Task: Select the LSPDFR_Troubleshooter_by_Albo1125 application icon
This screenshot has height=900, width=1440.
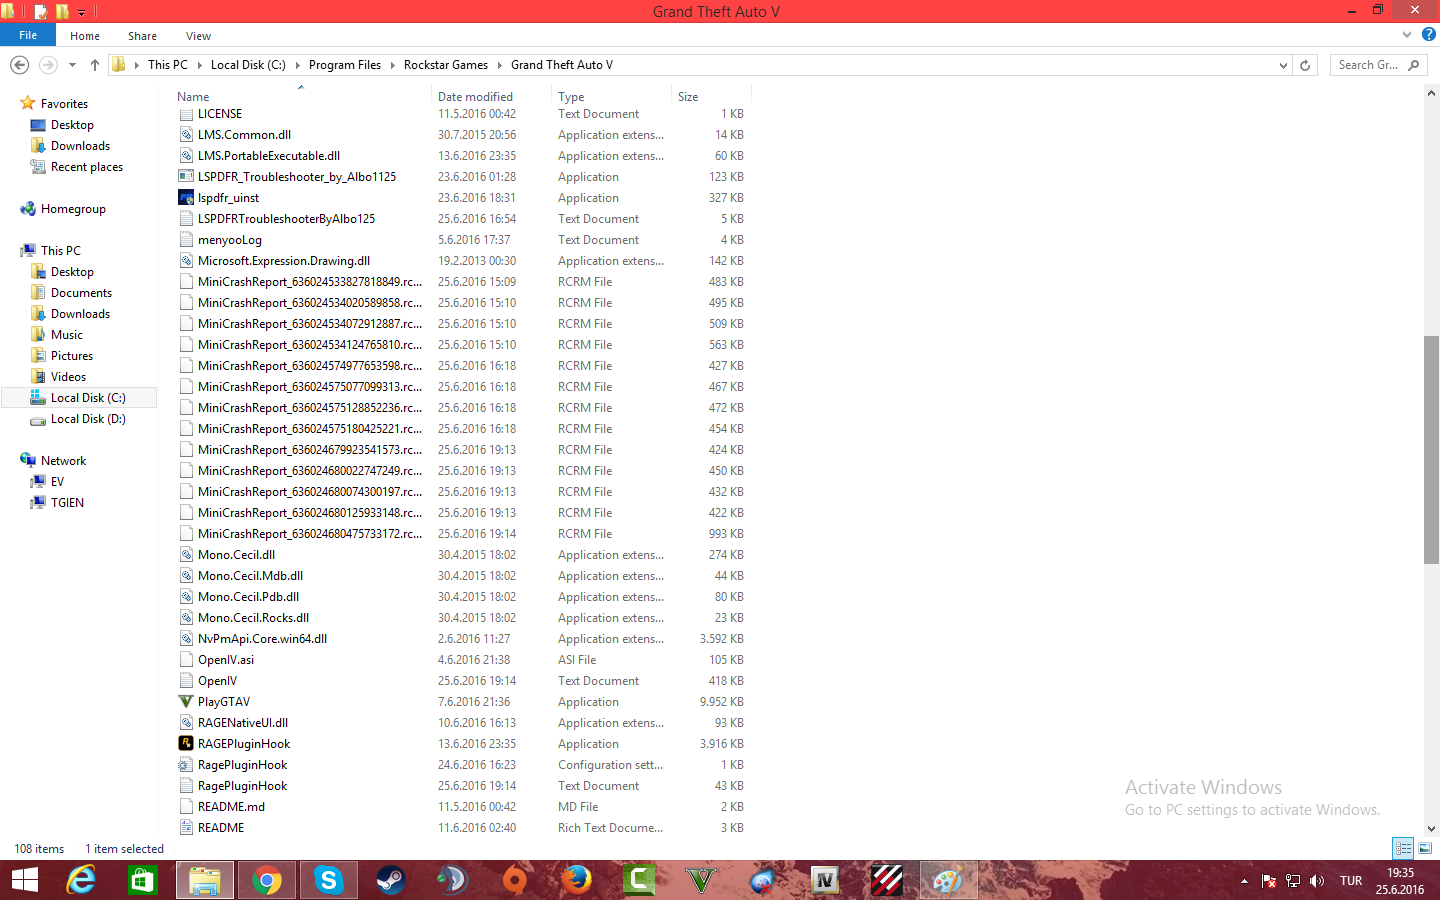Action: (186, 177)
